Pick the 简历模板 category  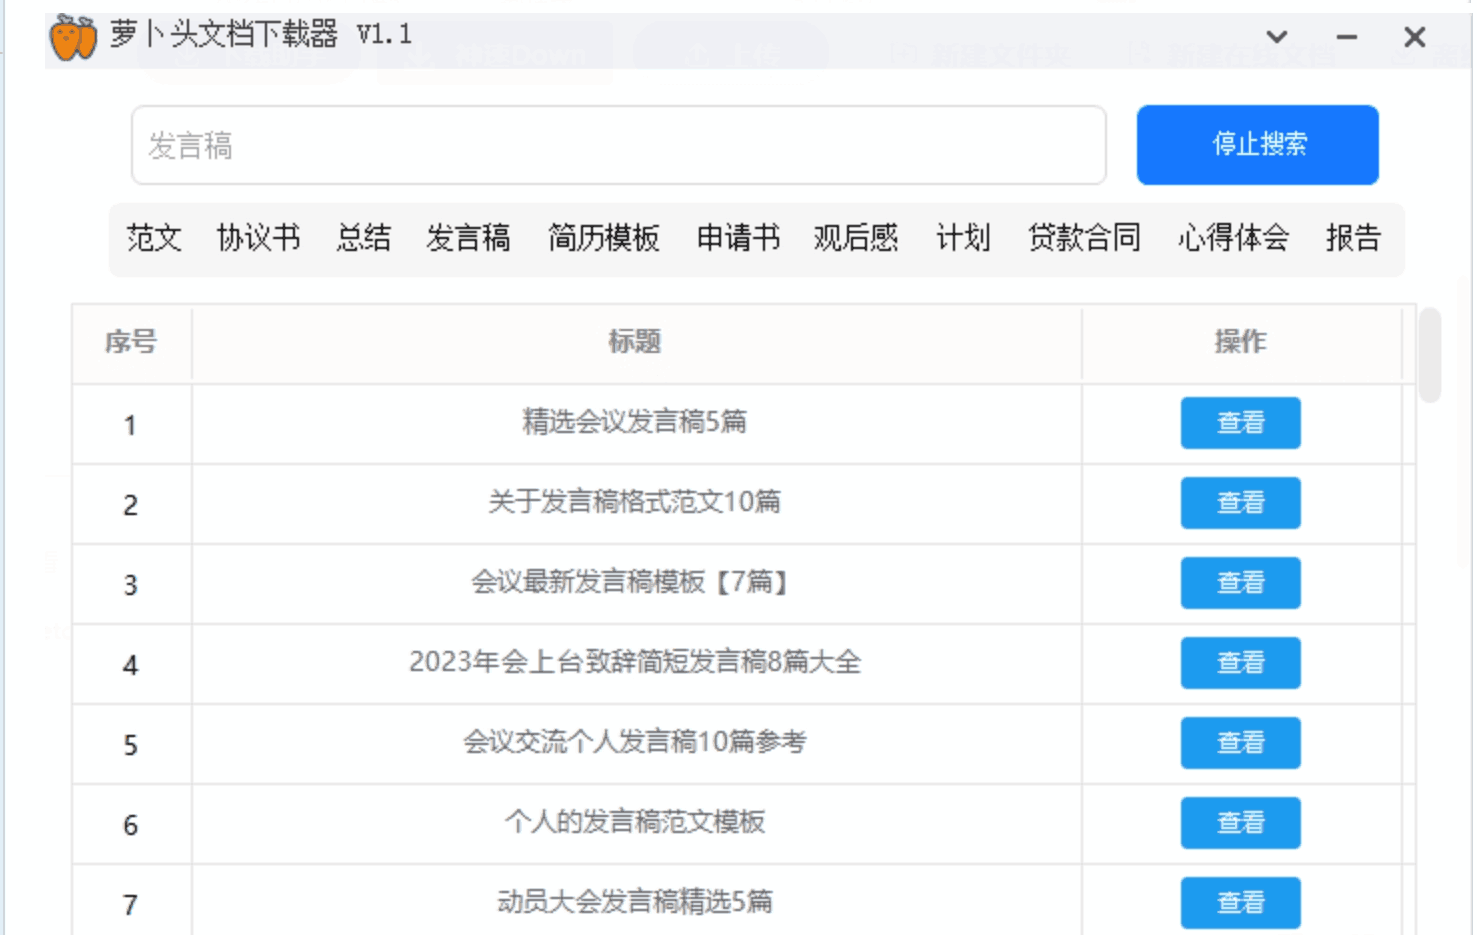pos(603,239)
